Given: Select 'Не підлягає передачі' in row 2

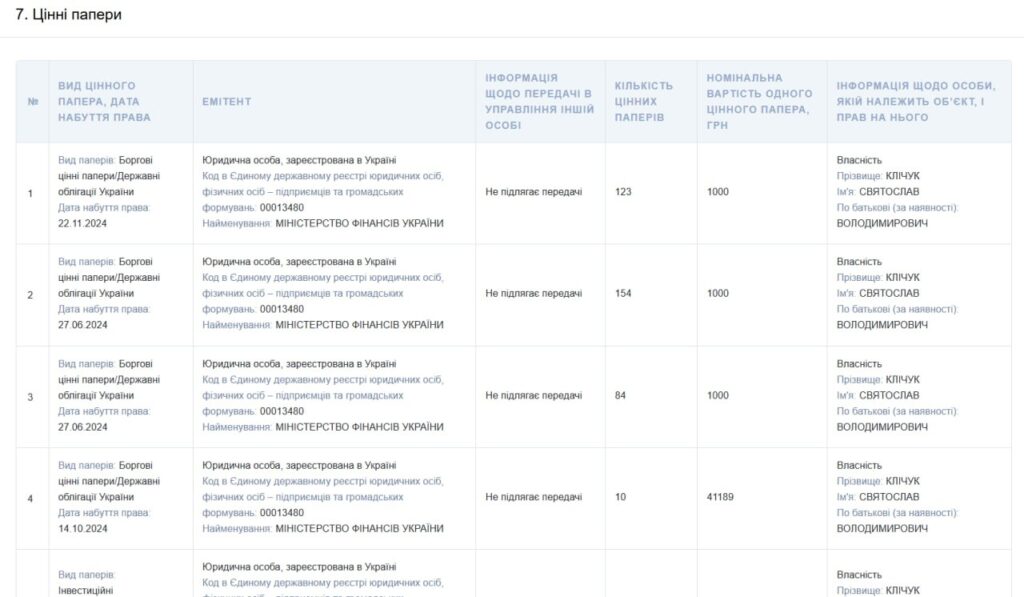Looking at the screenshot, I should (x=534, y=293).
